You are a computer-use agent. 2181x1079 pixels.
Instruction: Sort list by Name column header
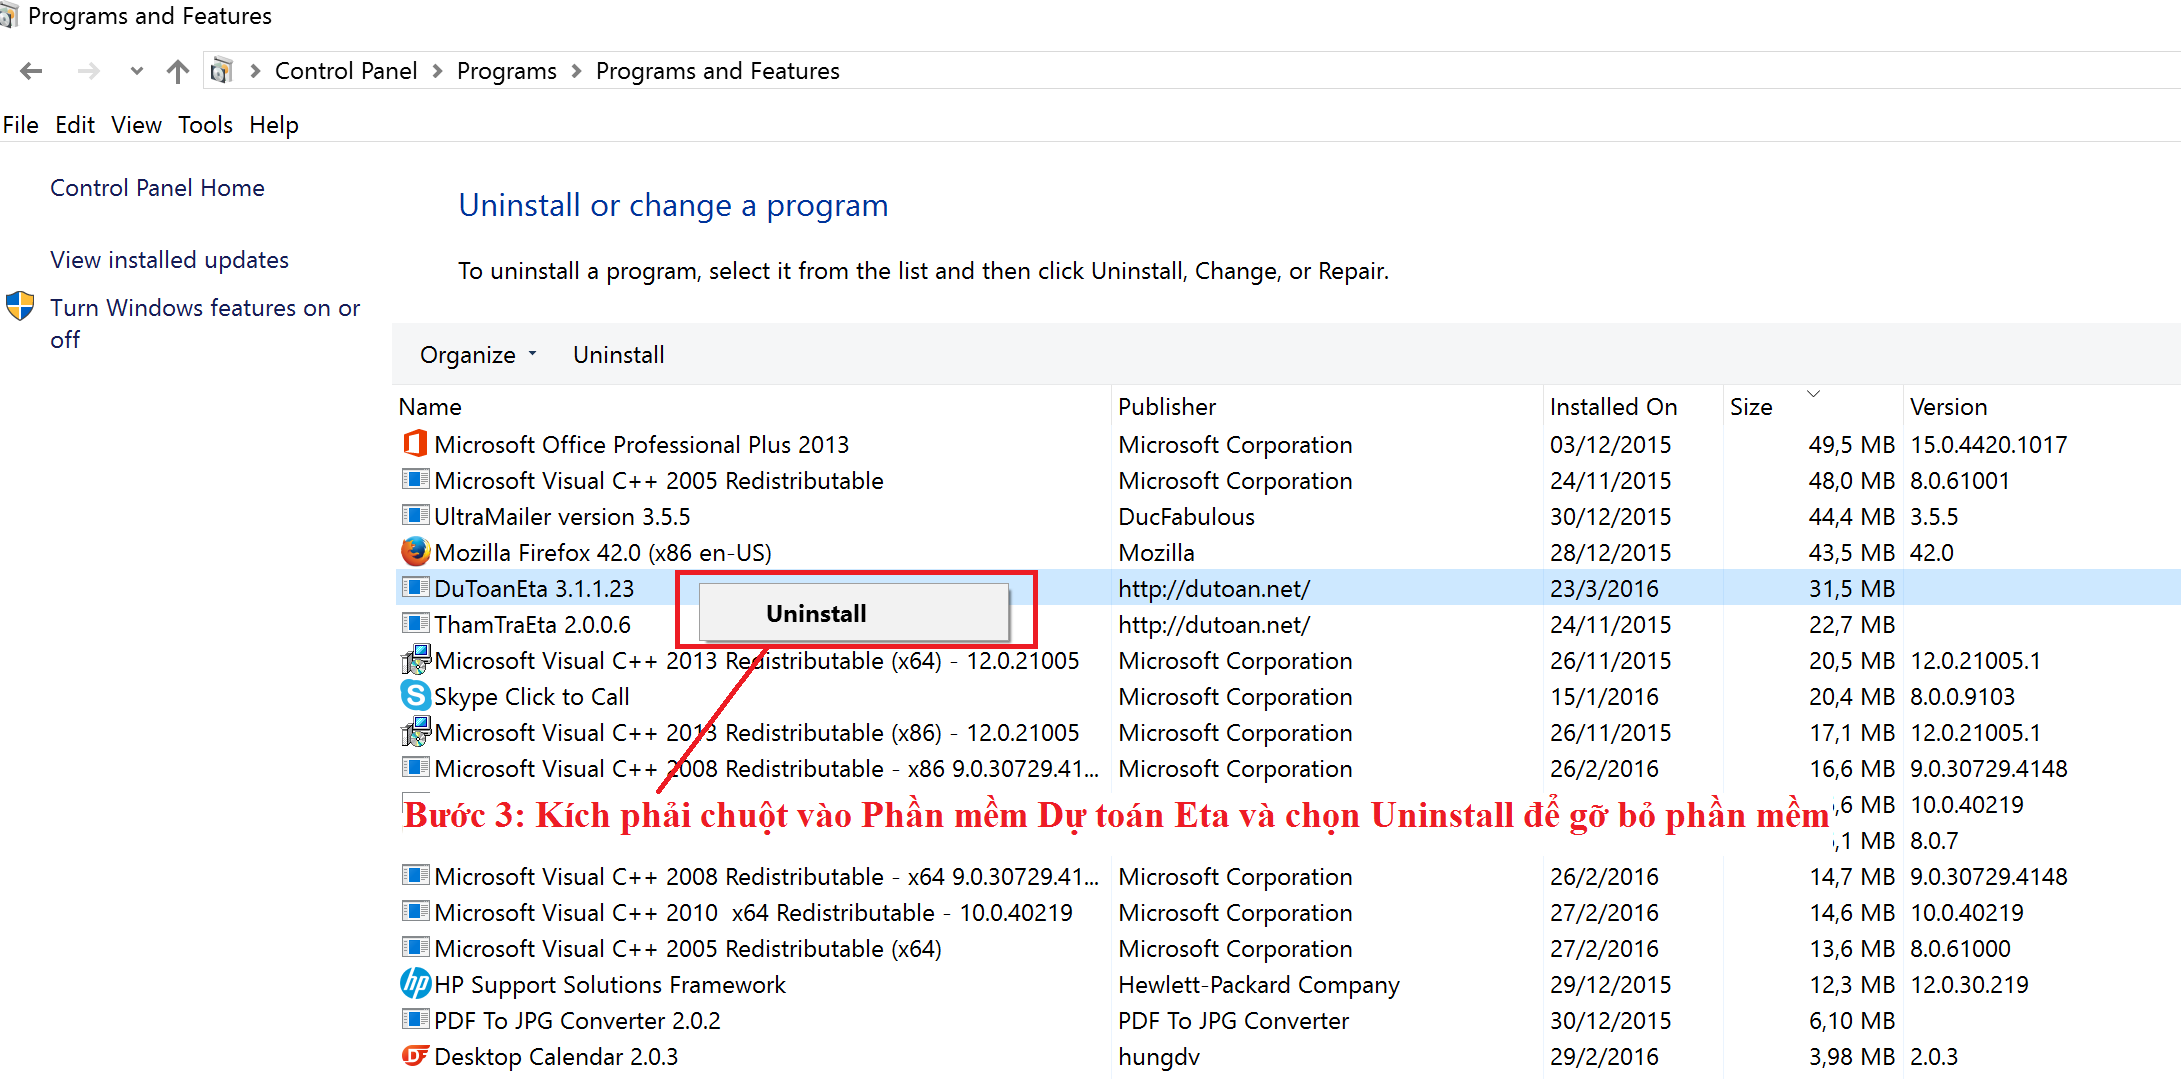430,407
